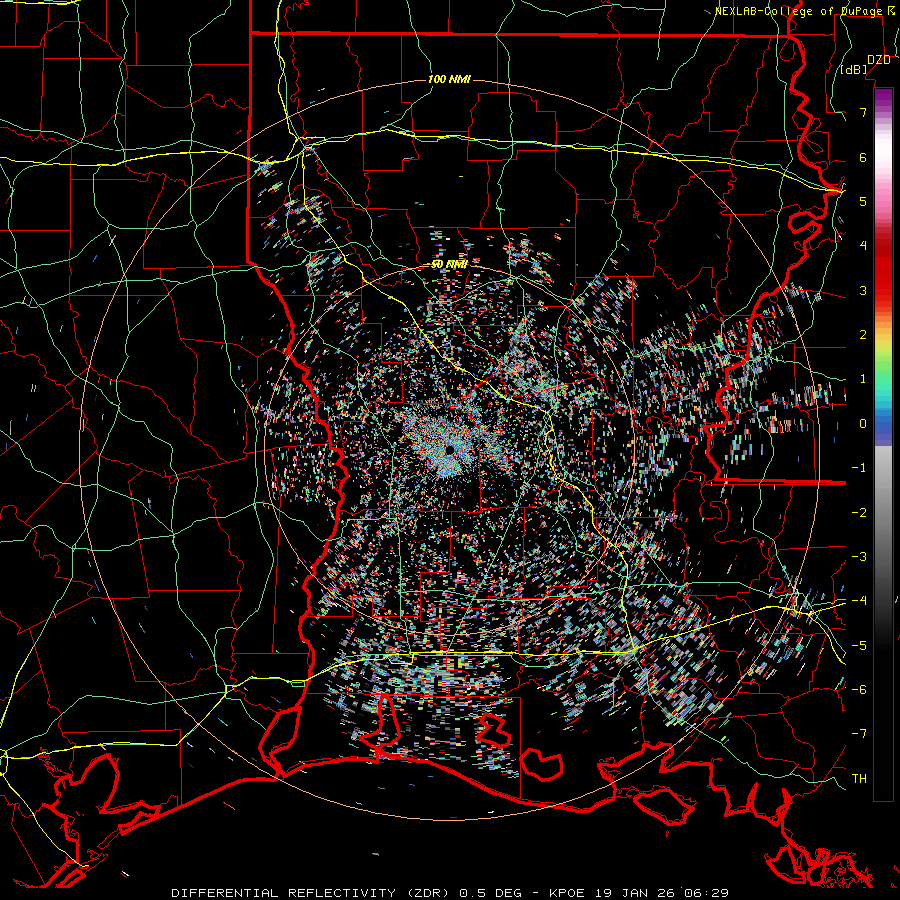
Task: Click the -6 tick label on color scale
Action: point(859,690)
